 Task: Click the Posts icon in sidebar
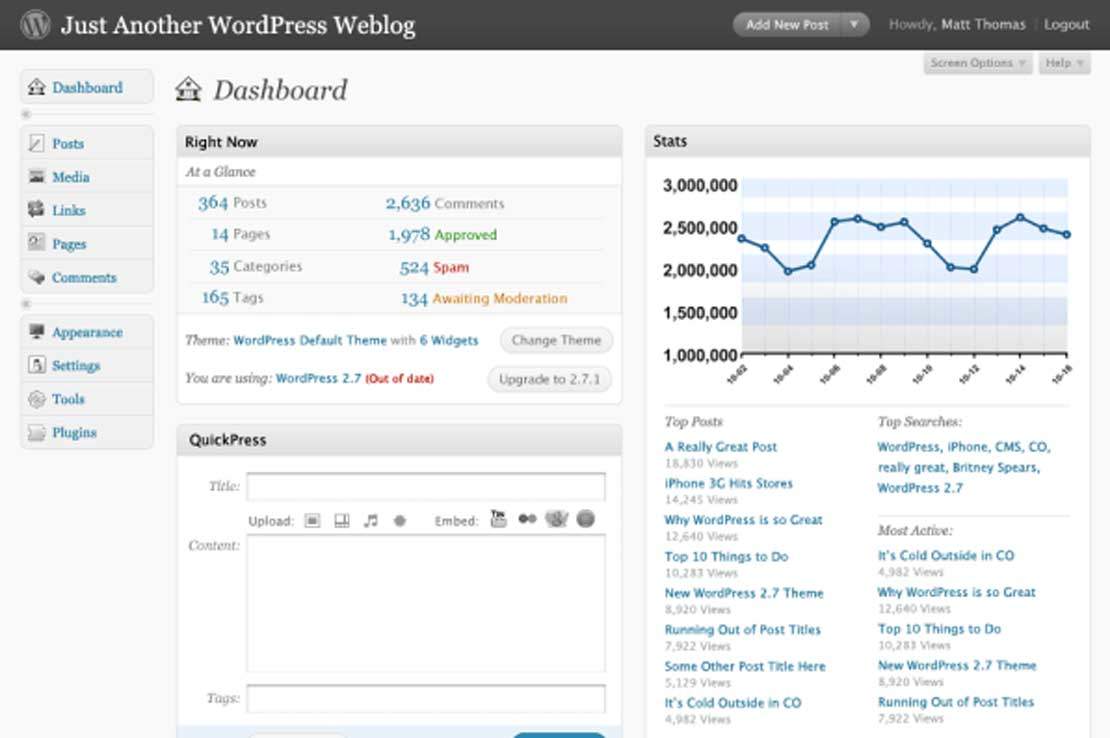pos(36,143)
